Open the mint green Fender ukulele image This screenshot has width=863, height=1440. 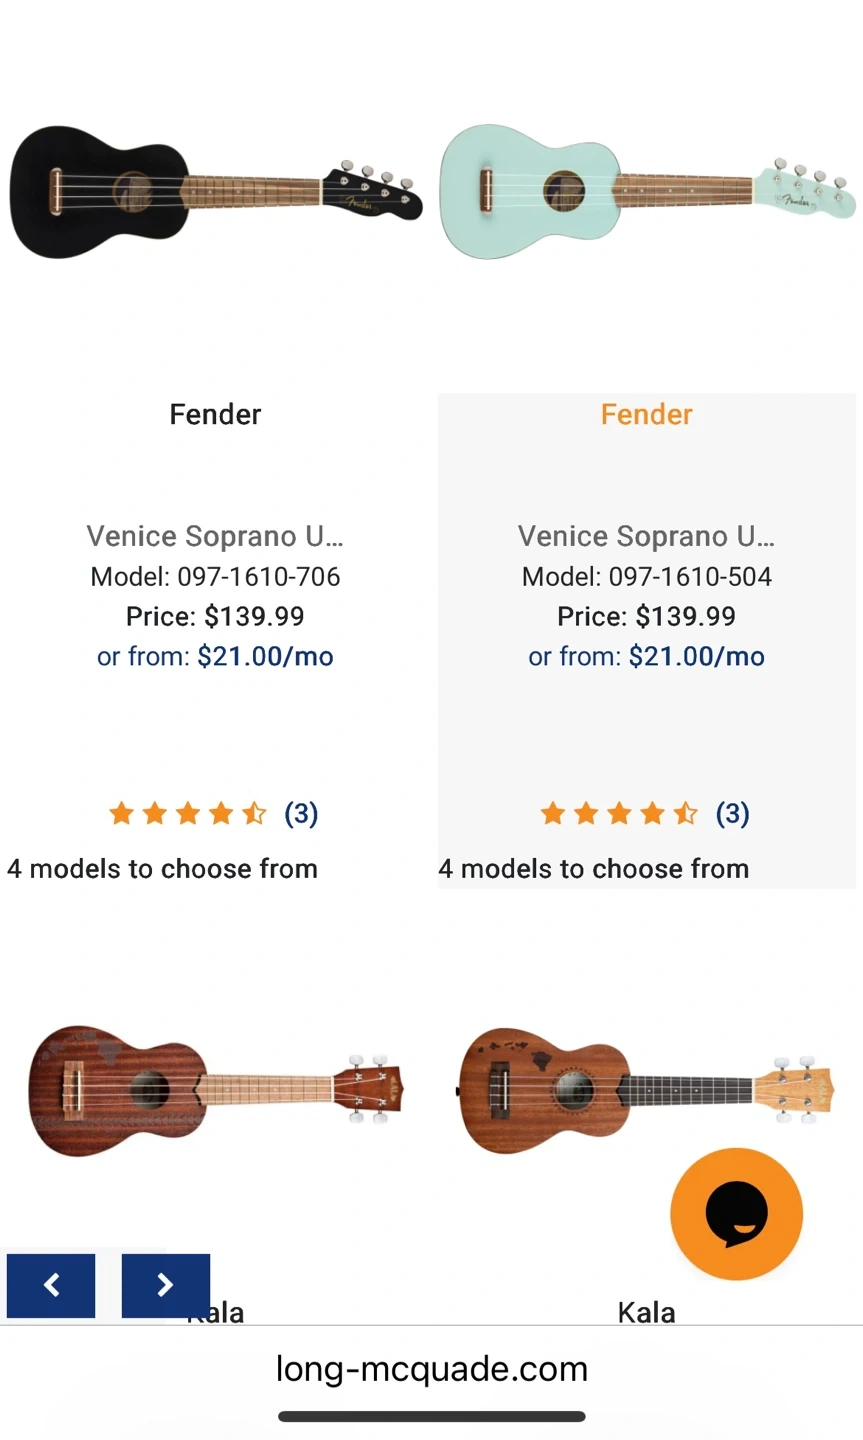(x=647, y=191)
